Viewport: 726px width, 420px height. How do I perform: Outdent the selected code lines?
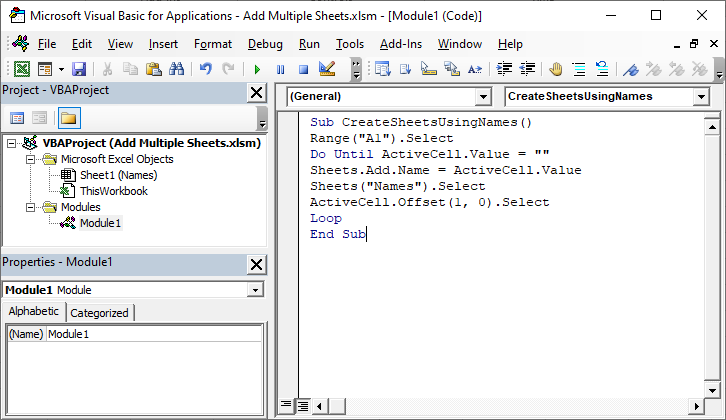click(x=527, y=69)
